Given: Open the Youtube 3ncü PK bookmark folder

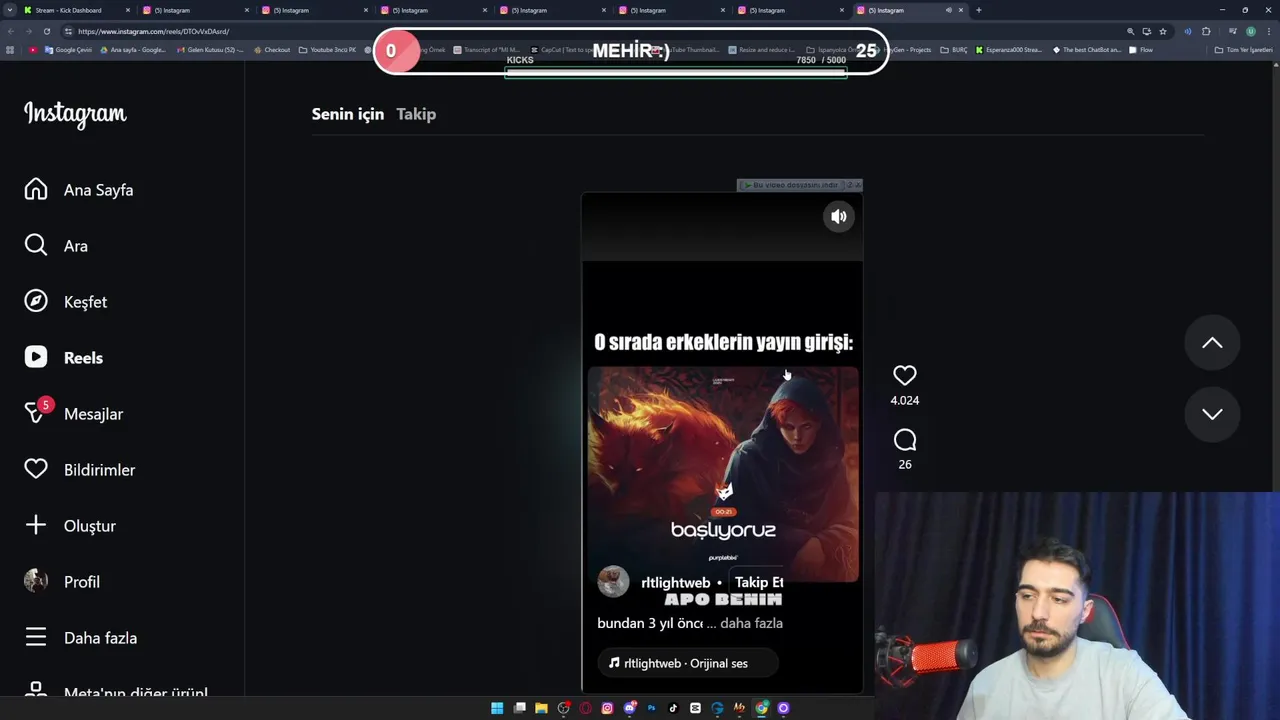Looking at the screenshot, I should coord(328,50).
